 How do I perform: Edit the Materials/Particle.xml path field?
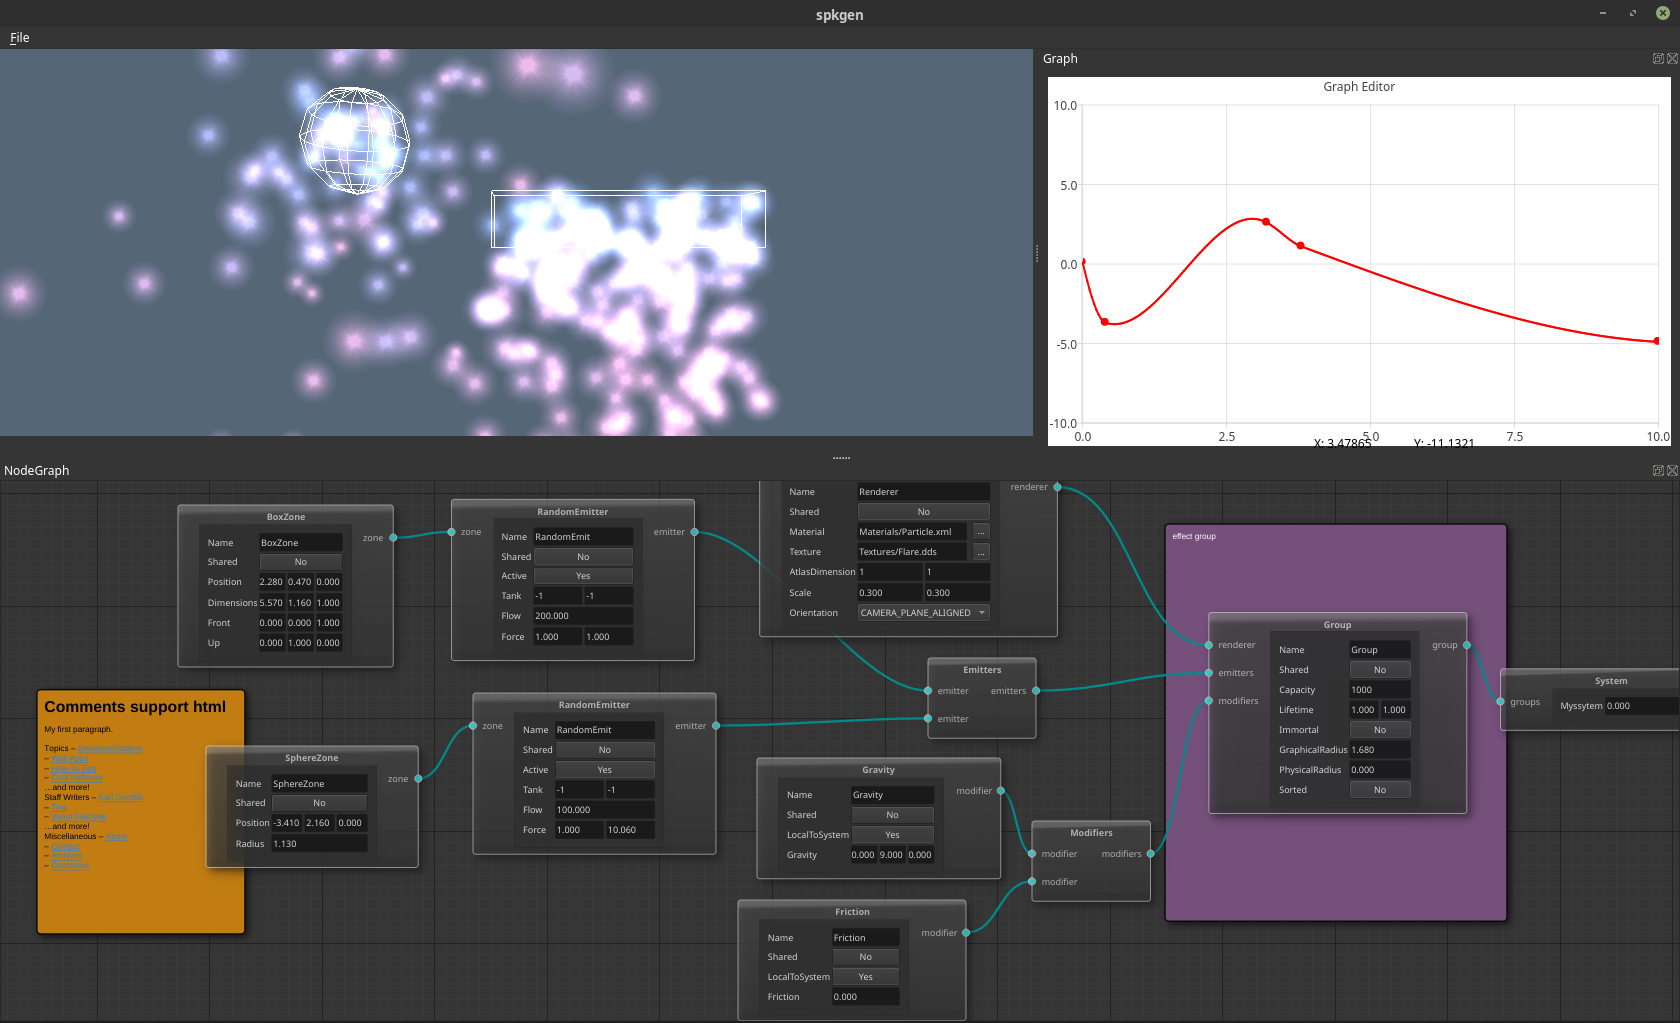(912, 532)
